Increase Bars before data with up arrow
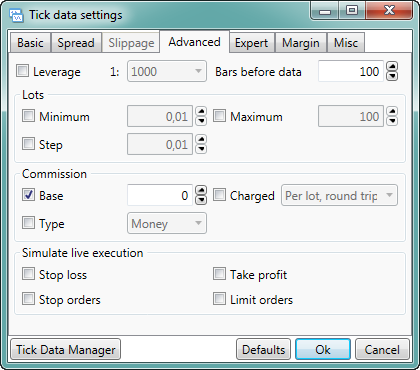Screen dimensions: 420x370 pyautogui.click(x=392, y=67)
